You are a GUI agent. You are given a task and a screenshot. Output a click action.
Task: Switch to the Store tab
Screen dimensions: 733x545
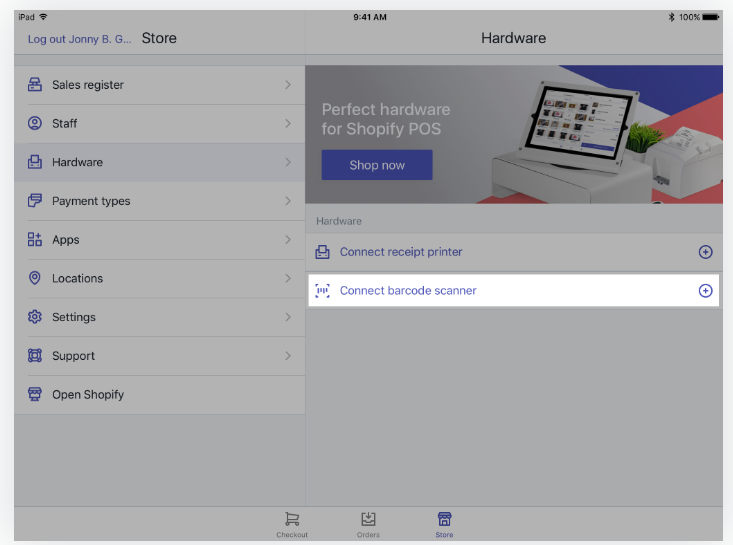pos(445,524)
